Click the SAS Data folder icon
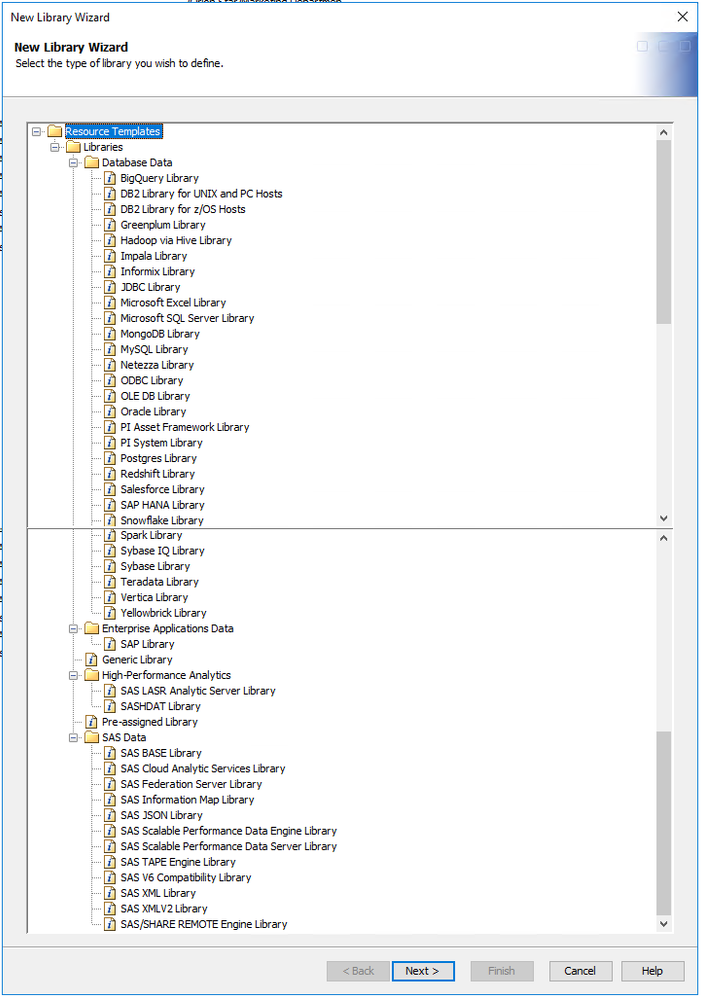The image size is (702, 999). [92, 737]
